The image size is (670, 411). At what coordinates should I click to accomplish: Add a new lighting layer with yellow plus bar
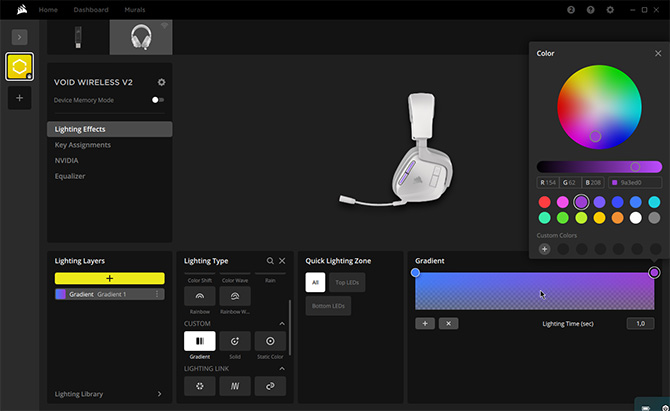coord(110,278)
